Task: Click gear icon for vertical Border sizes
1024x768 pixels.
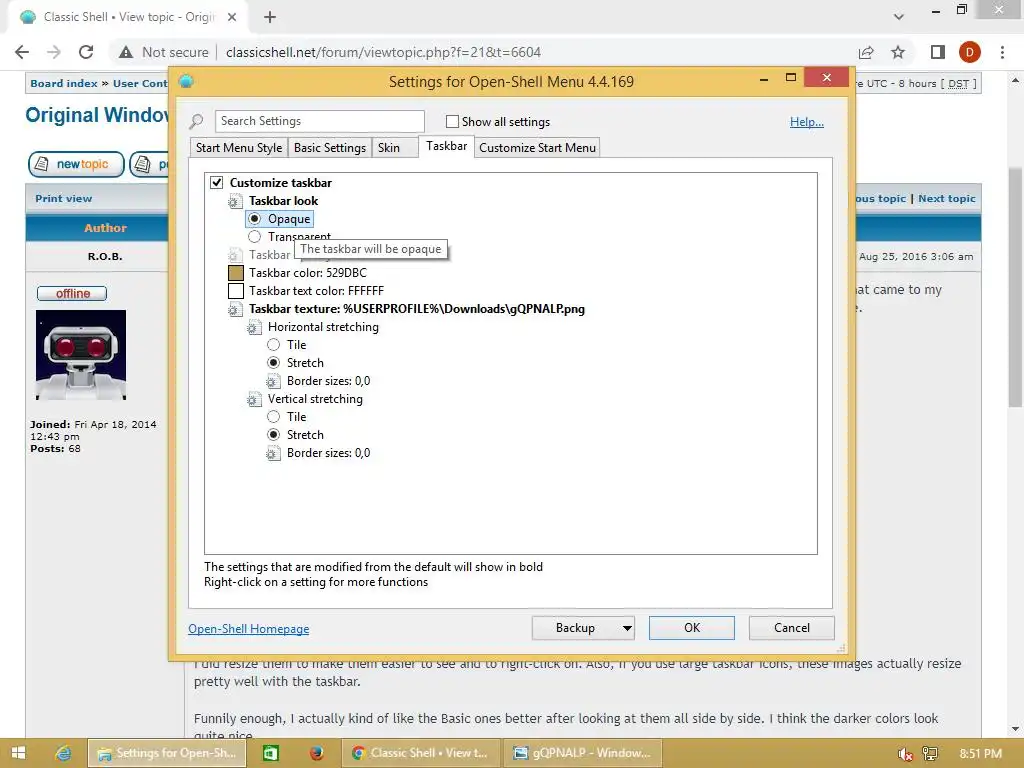Action: pyautogui.click(x=273, y=453)
